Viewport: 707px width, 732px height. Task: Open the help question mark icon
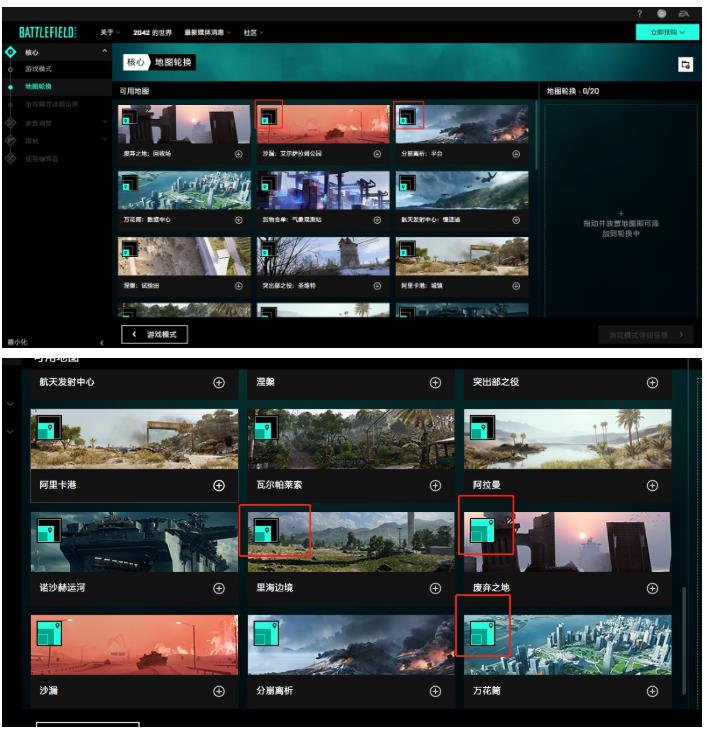(639, 14)
